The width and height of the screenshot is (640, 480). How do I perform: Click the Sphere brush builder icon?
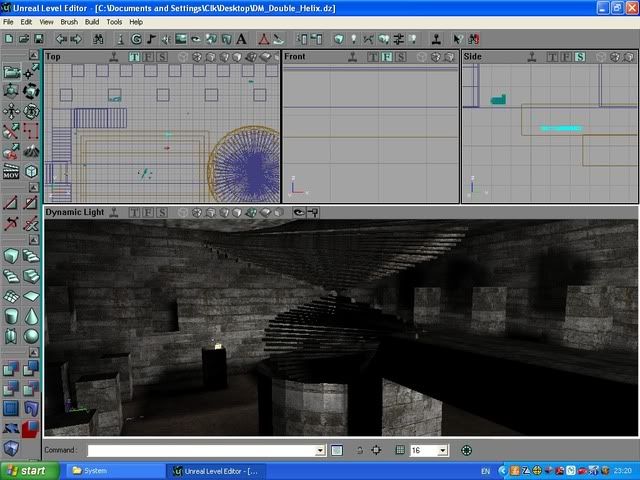31,335
